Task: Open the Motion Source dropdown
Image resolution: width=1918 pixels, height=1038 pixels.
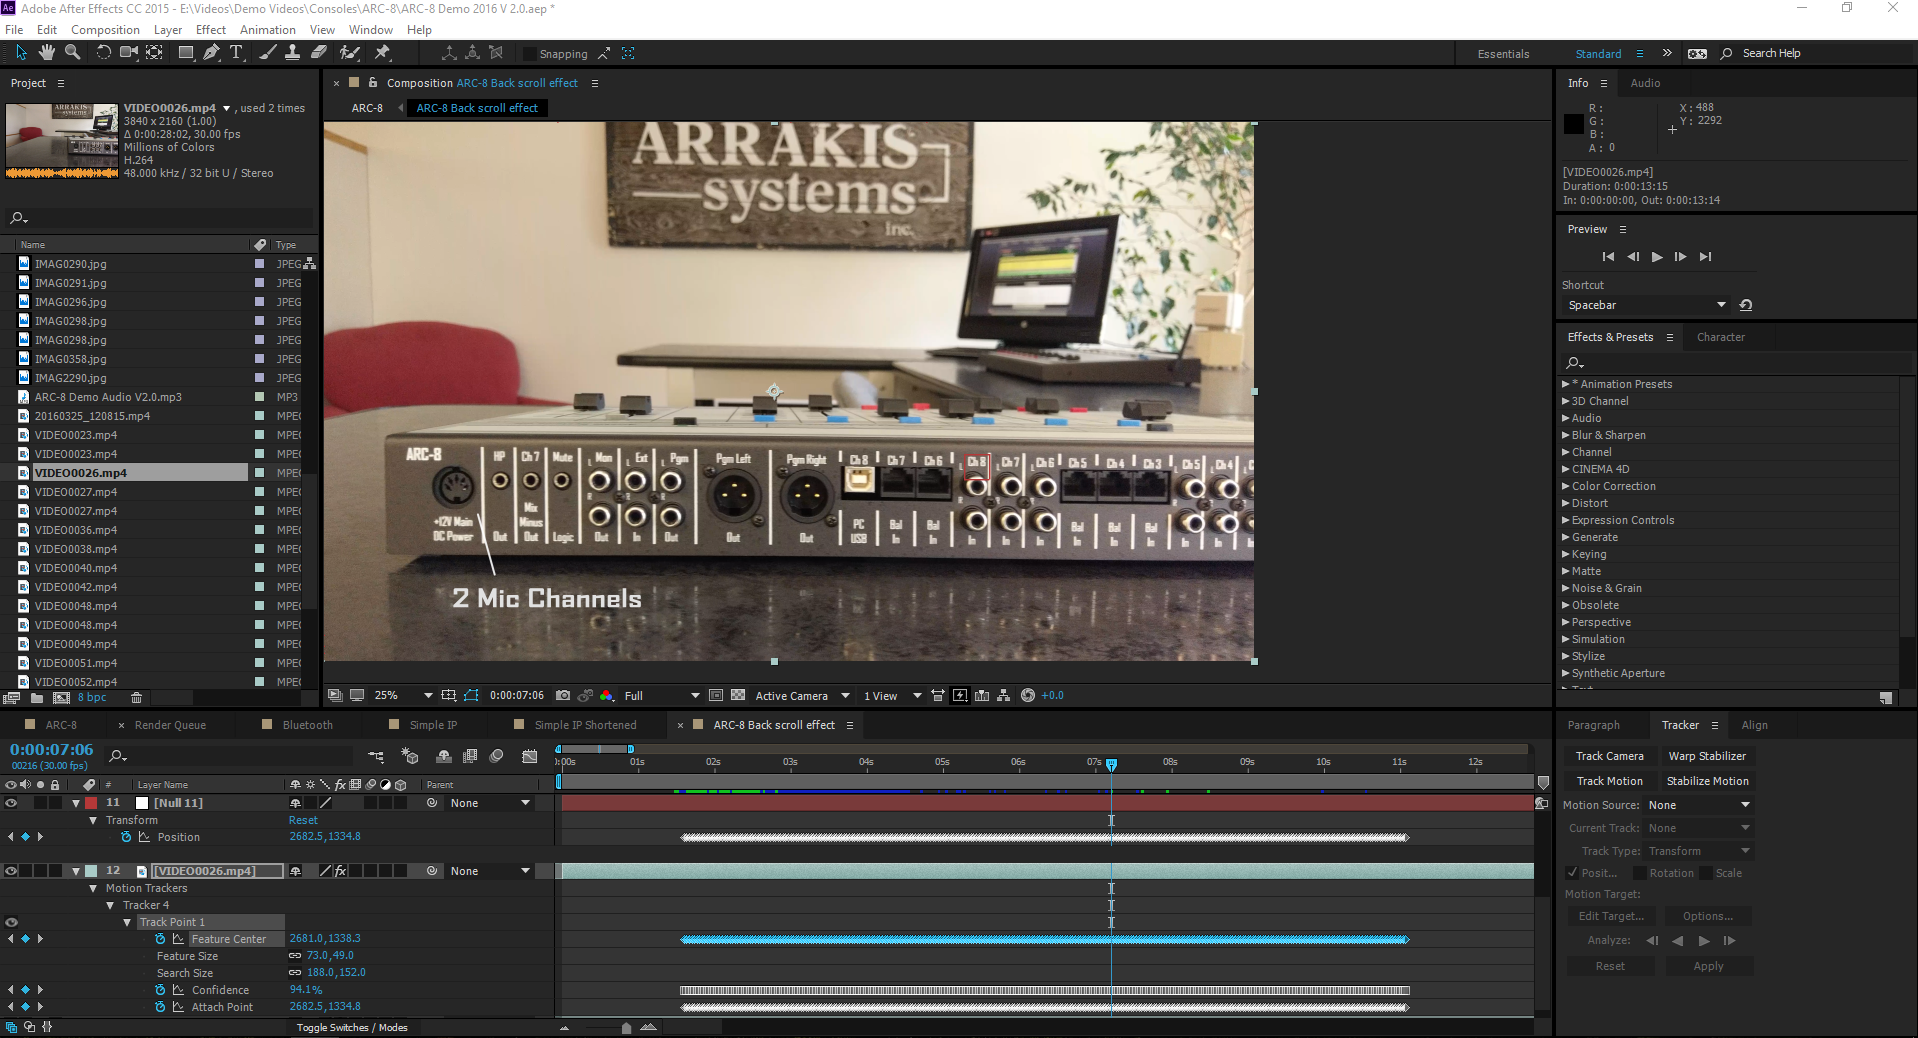Action: (x=1699, y=805)
